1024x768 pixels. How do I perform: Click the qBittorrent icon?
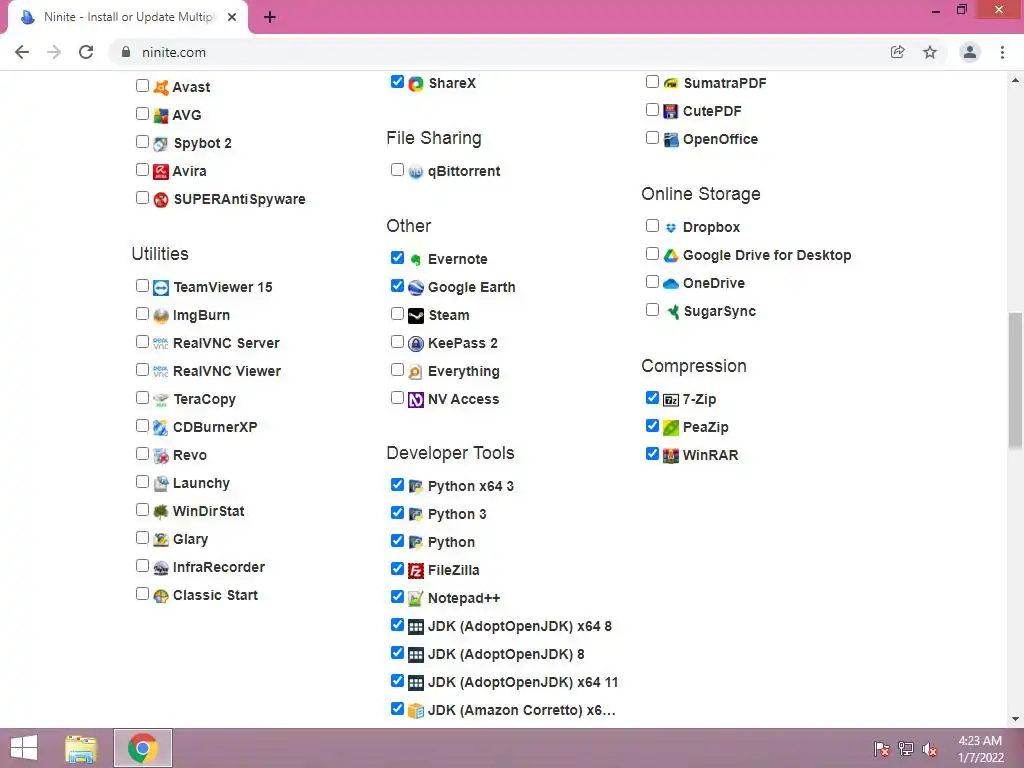(x=416, y=172)
